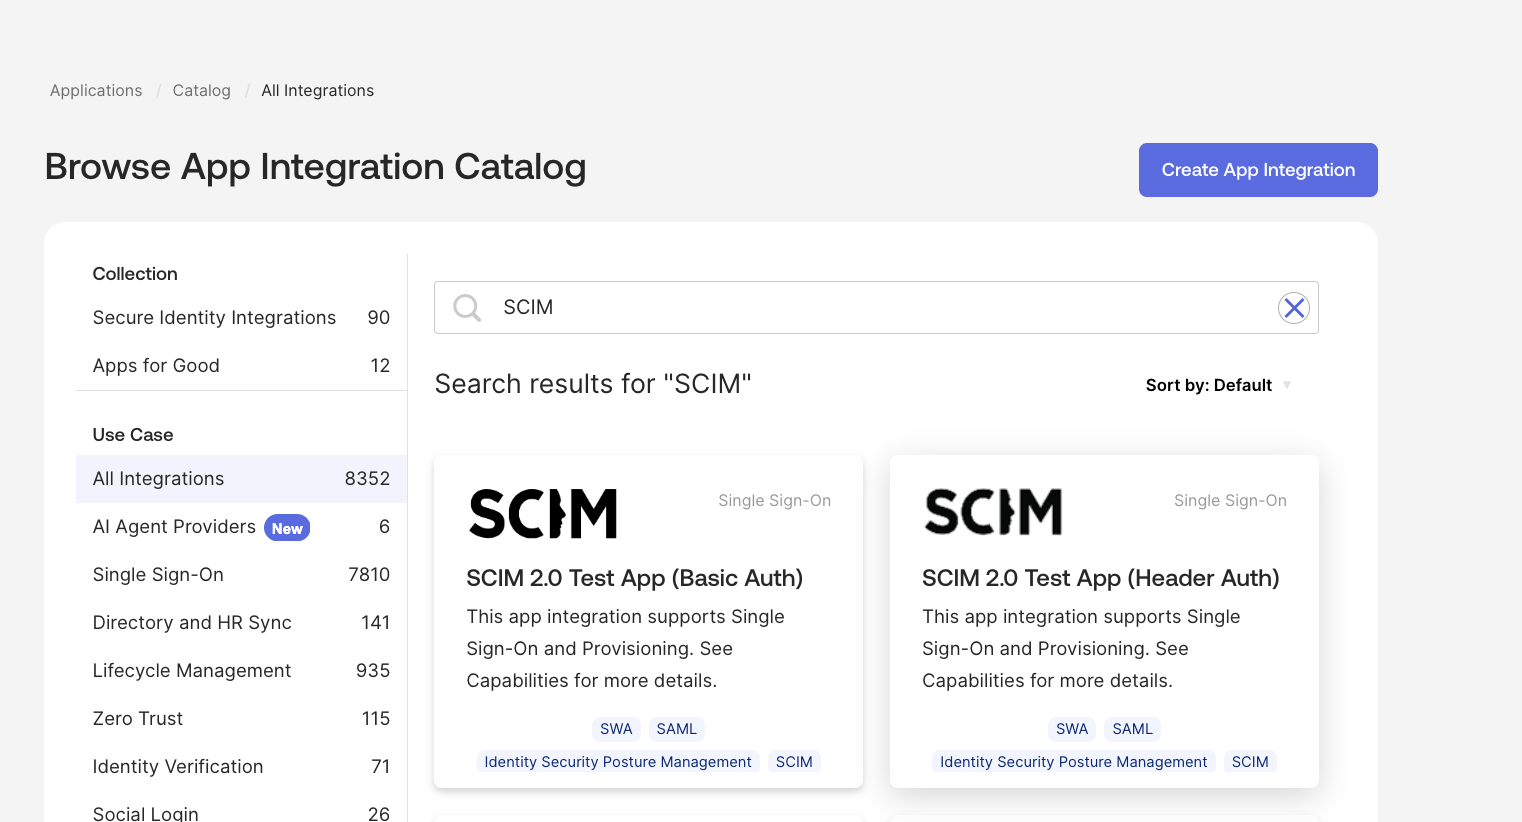
Task: Filter by Zero Trust
Action: pos(241,719)
